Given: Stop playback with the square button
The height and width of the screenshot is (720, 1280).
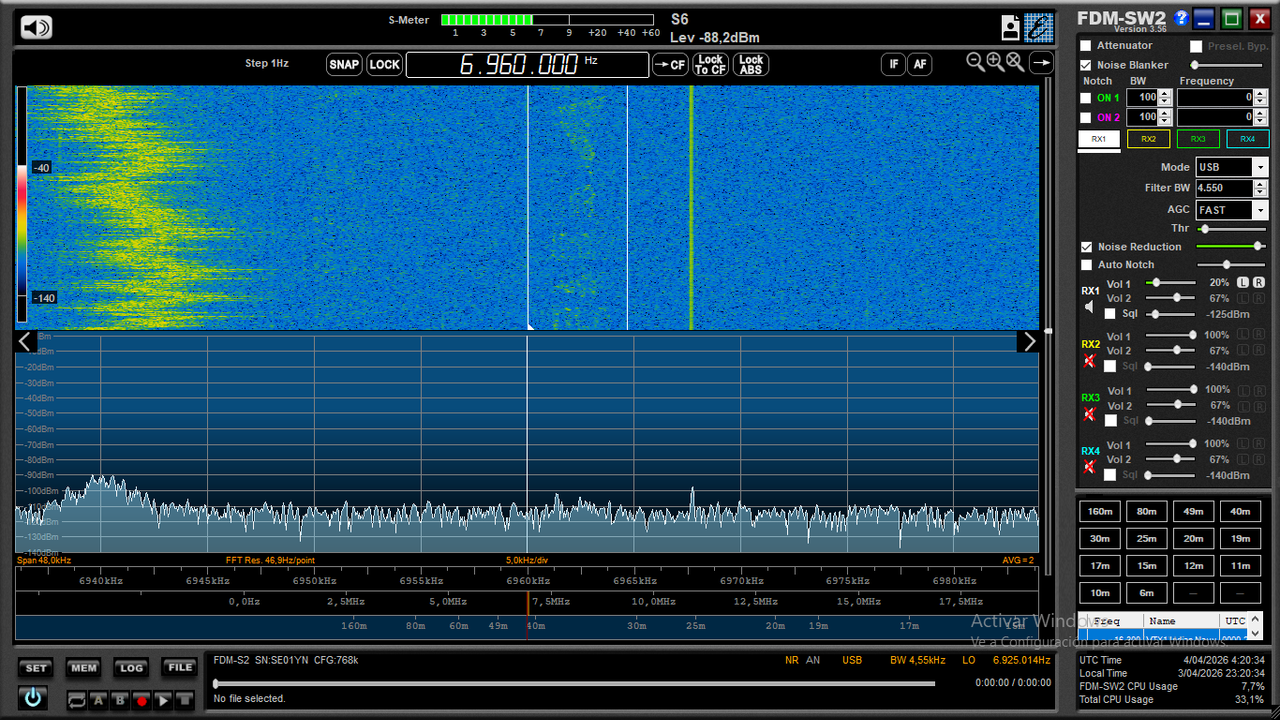Looking at the screenshot, I should [x=184, y=701].
